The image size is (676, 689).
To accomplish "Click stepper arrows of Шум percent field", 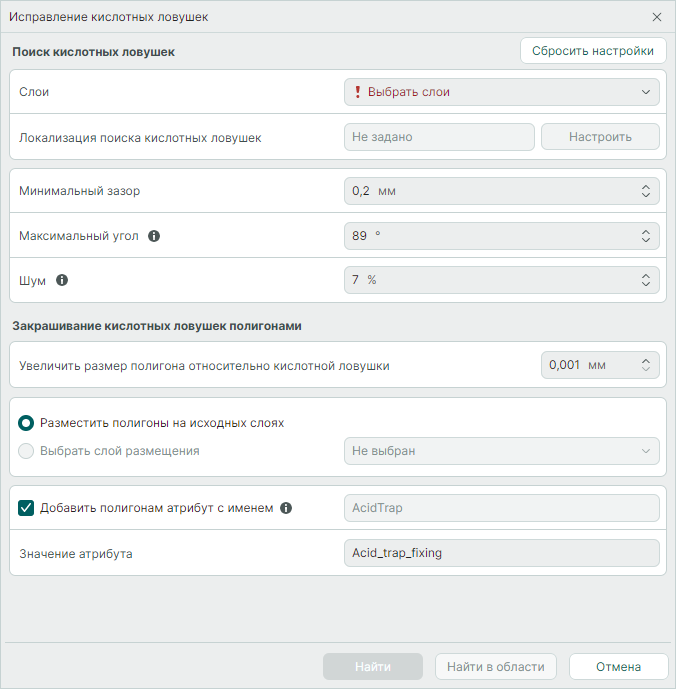I will (x=645, y=280).
